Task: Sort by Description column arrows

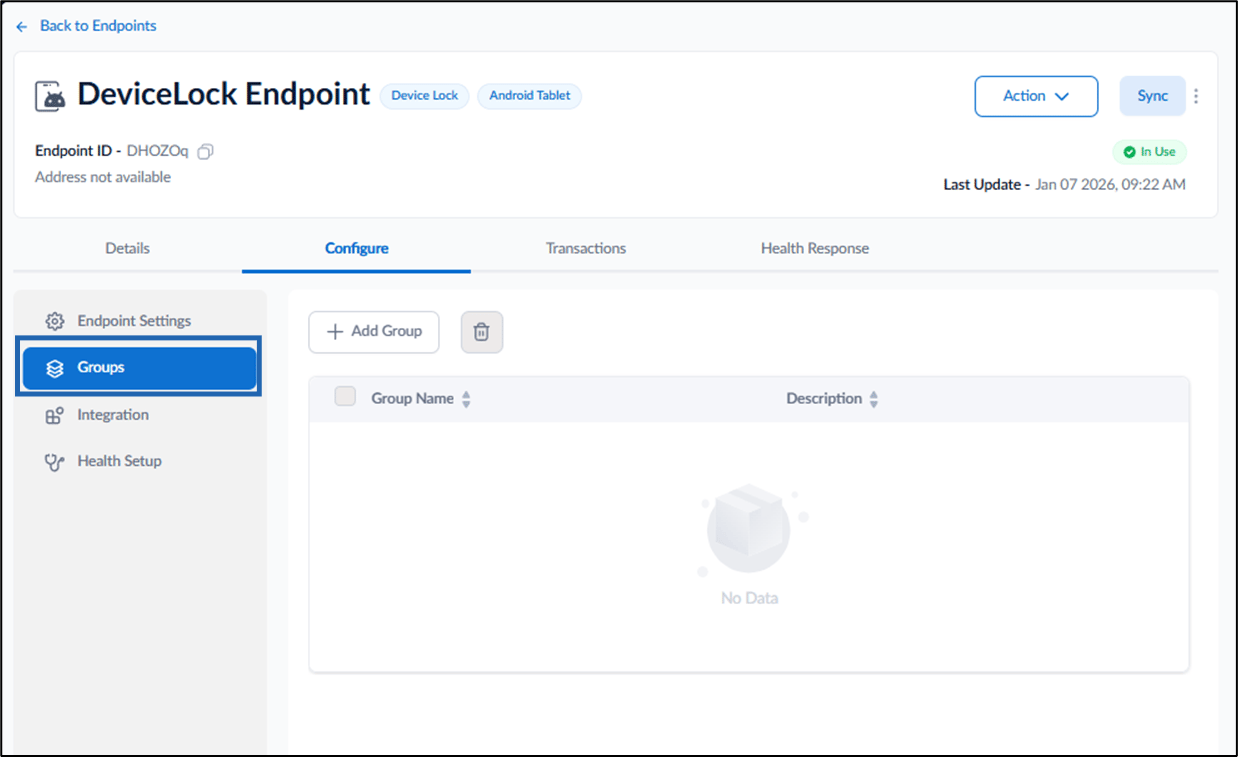Action: pos(874,399)
